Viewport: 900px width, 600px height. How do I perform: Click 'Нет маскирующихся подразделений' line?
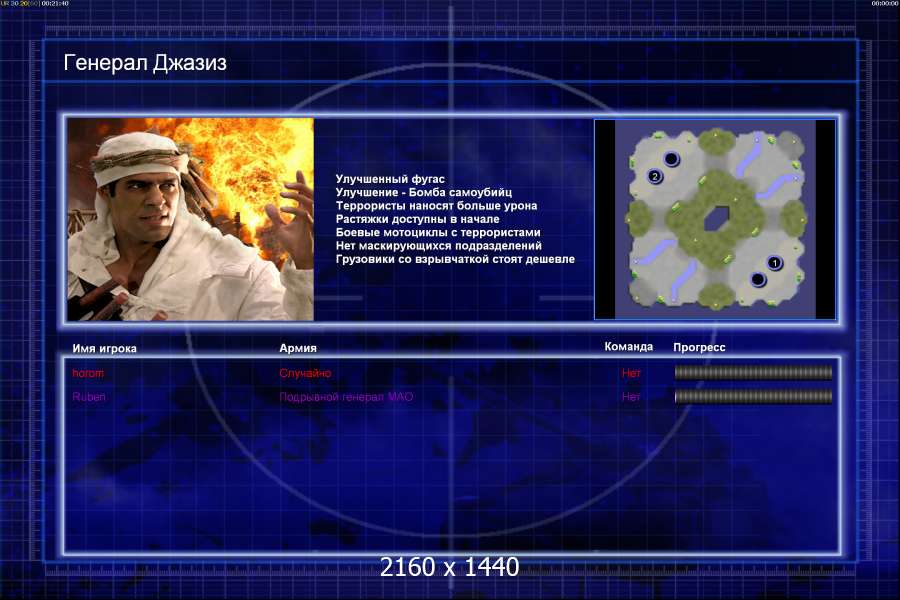click(439, 246)
